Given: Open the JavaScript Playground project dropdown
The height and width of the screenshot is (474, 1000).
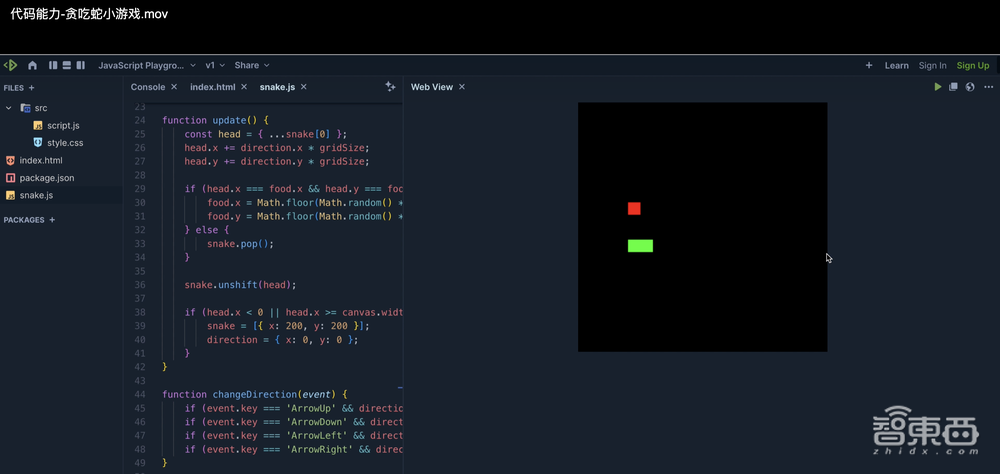Looking at the screenshot, I should click(147, 65).
